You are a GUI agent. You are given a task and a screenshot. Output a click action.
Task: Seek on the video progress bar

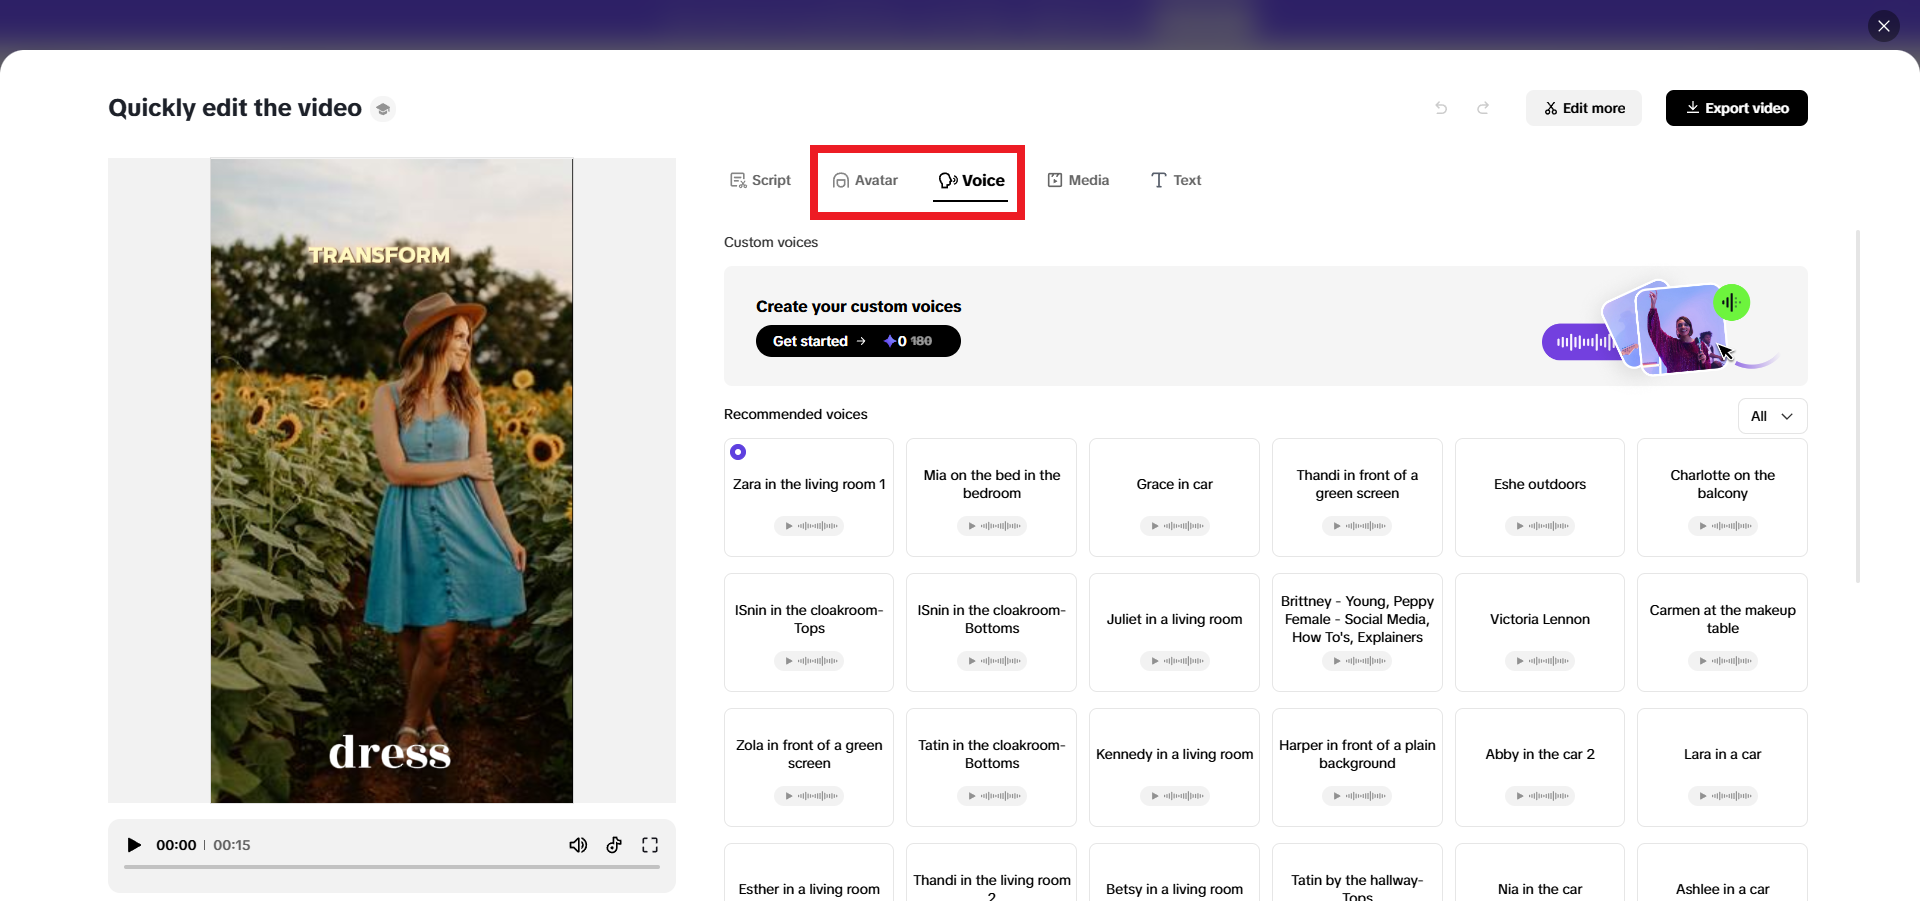click(x=392, y=867)
